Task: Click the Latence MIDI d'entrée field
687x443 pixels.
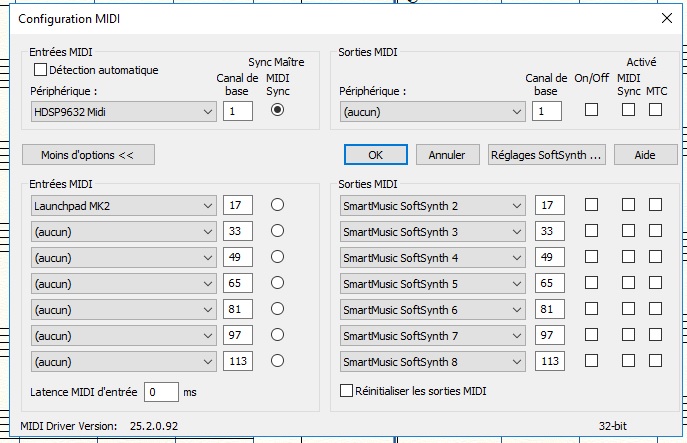Action: click(161, 392)
